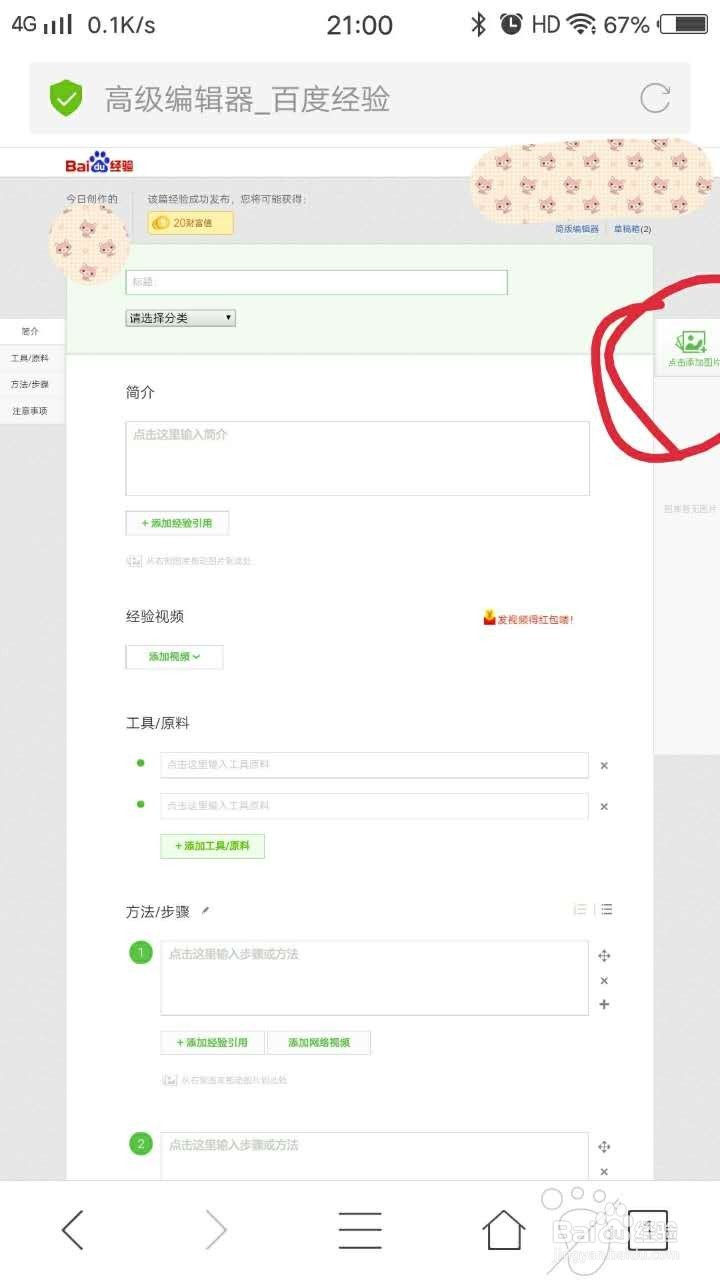Remove step 2 with its X icon
Screen dimensions: 720x1280
604,1172
